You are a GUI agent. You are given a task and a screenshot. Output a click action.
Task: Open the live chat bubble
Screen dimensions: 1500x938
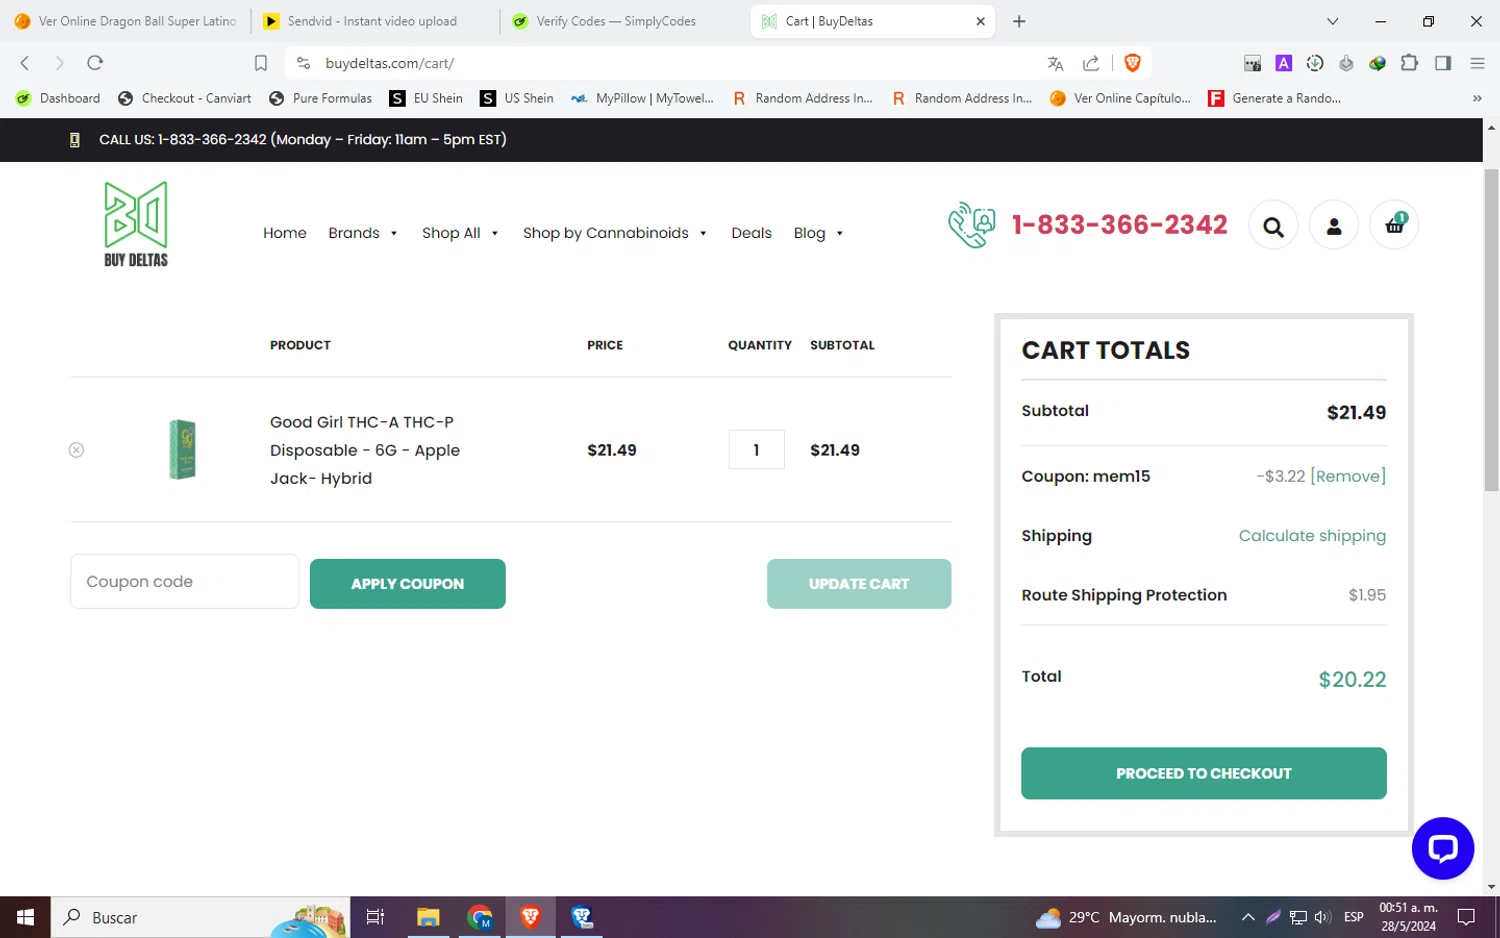1442,848
